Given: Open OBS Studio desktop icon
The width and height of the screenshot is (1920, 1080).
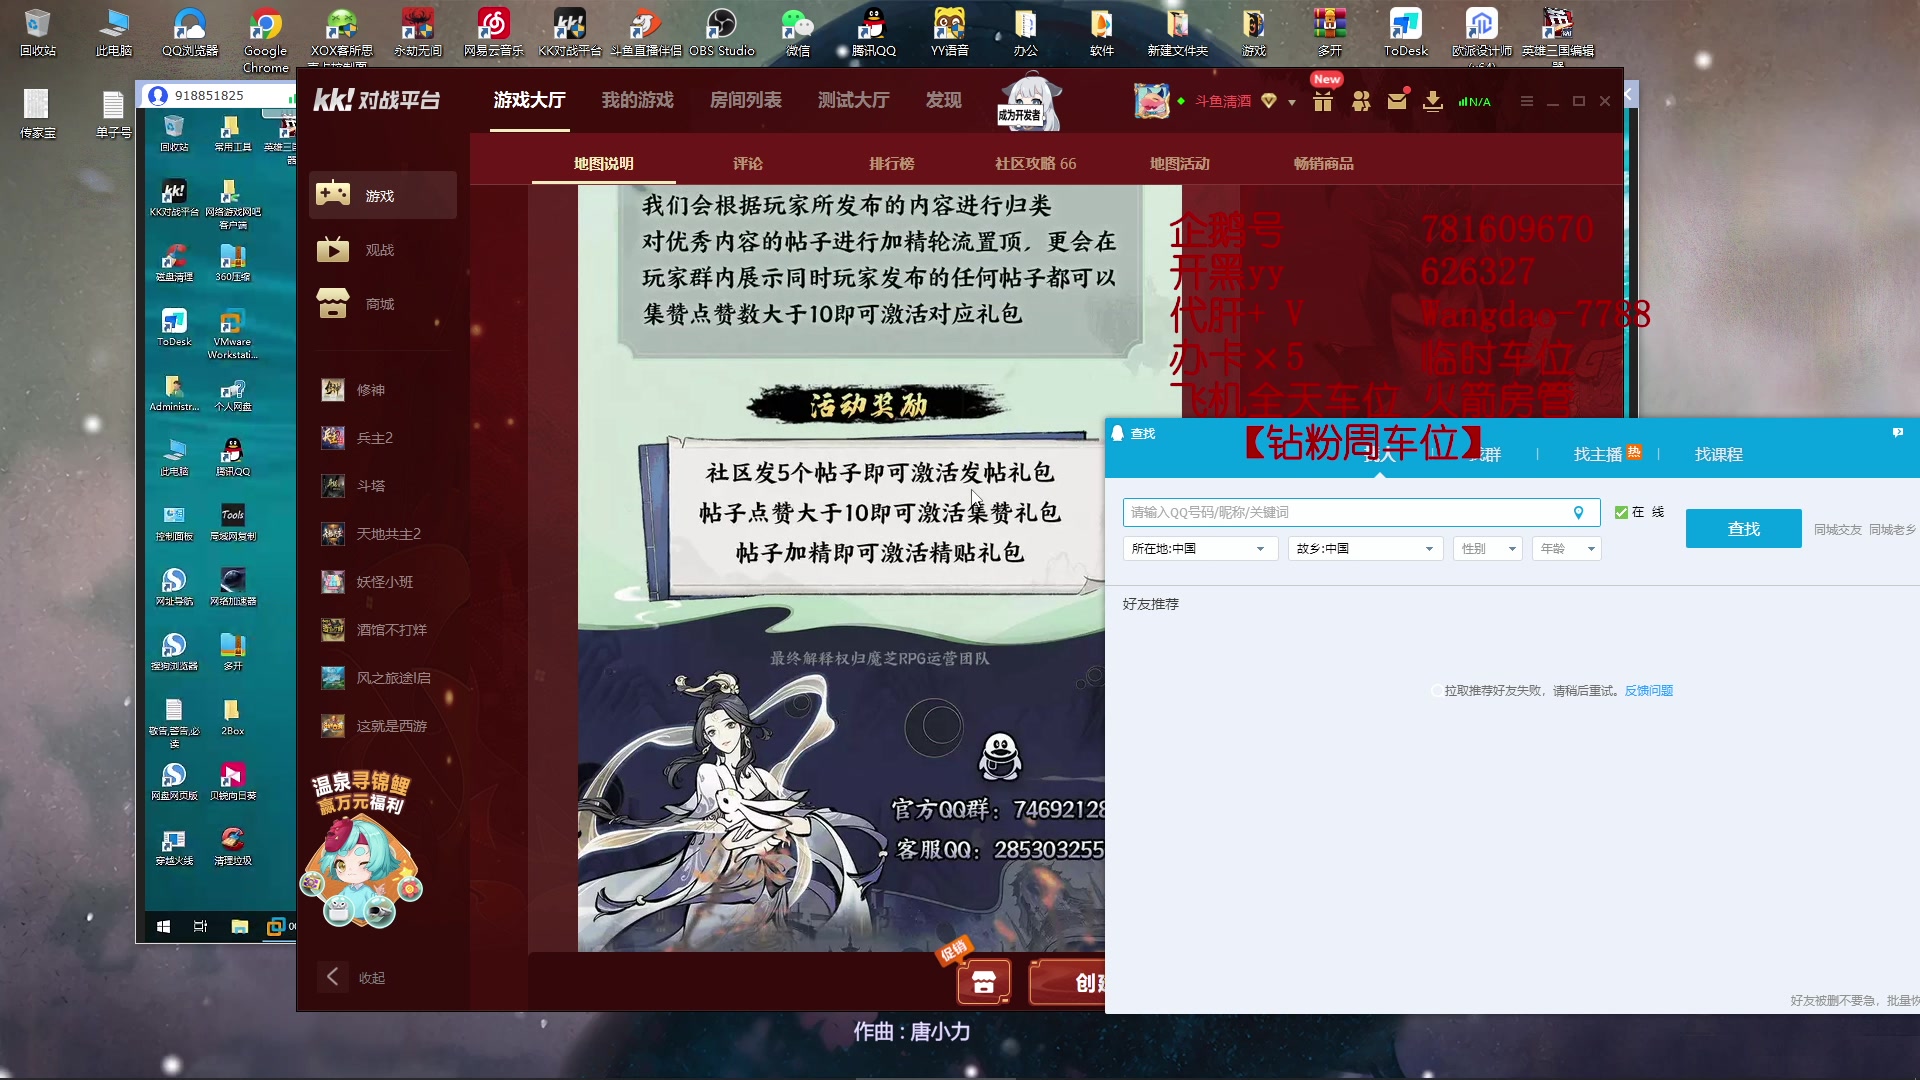Looking at the screenshot, I should click(x=721, y=33).
